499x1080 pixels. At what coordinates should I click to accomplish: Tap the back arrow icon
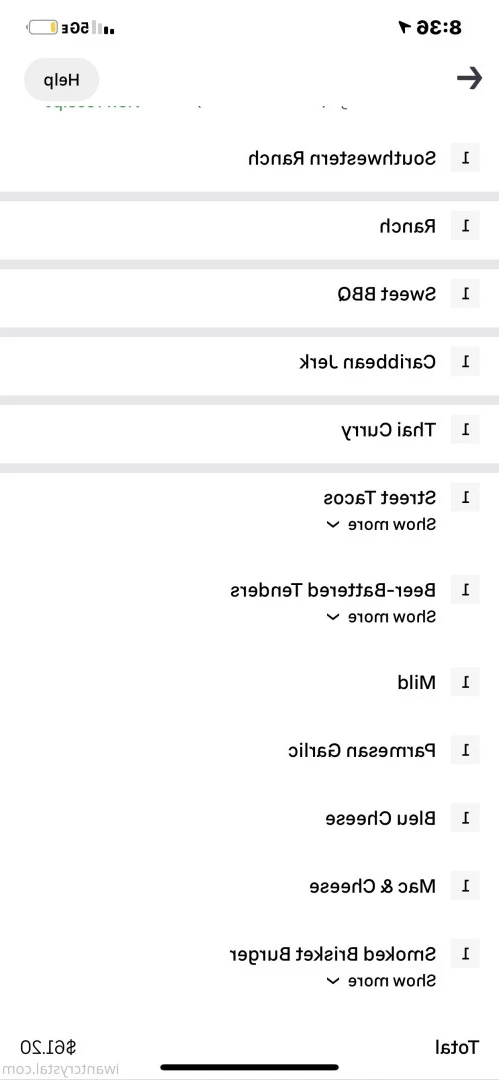click(x=469, y=79)
